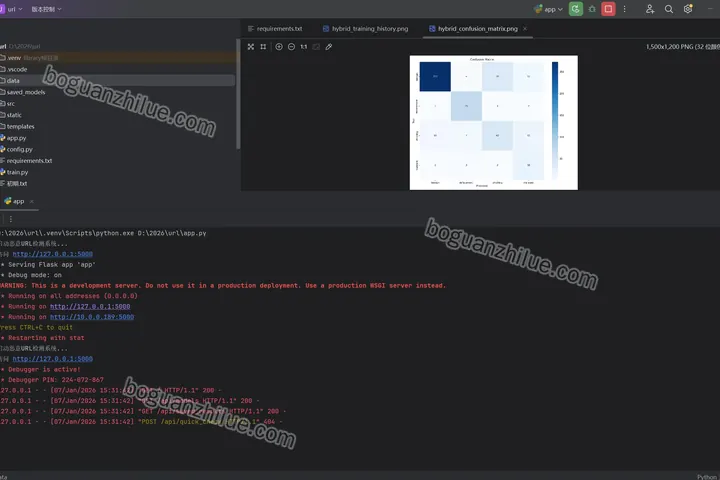The width and height of the screenshot is (720, 480).
Task: Stop the running app with the red square
Action: (x=608, y=9)
